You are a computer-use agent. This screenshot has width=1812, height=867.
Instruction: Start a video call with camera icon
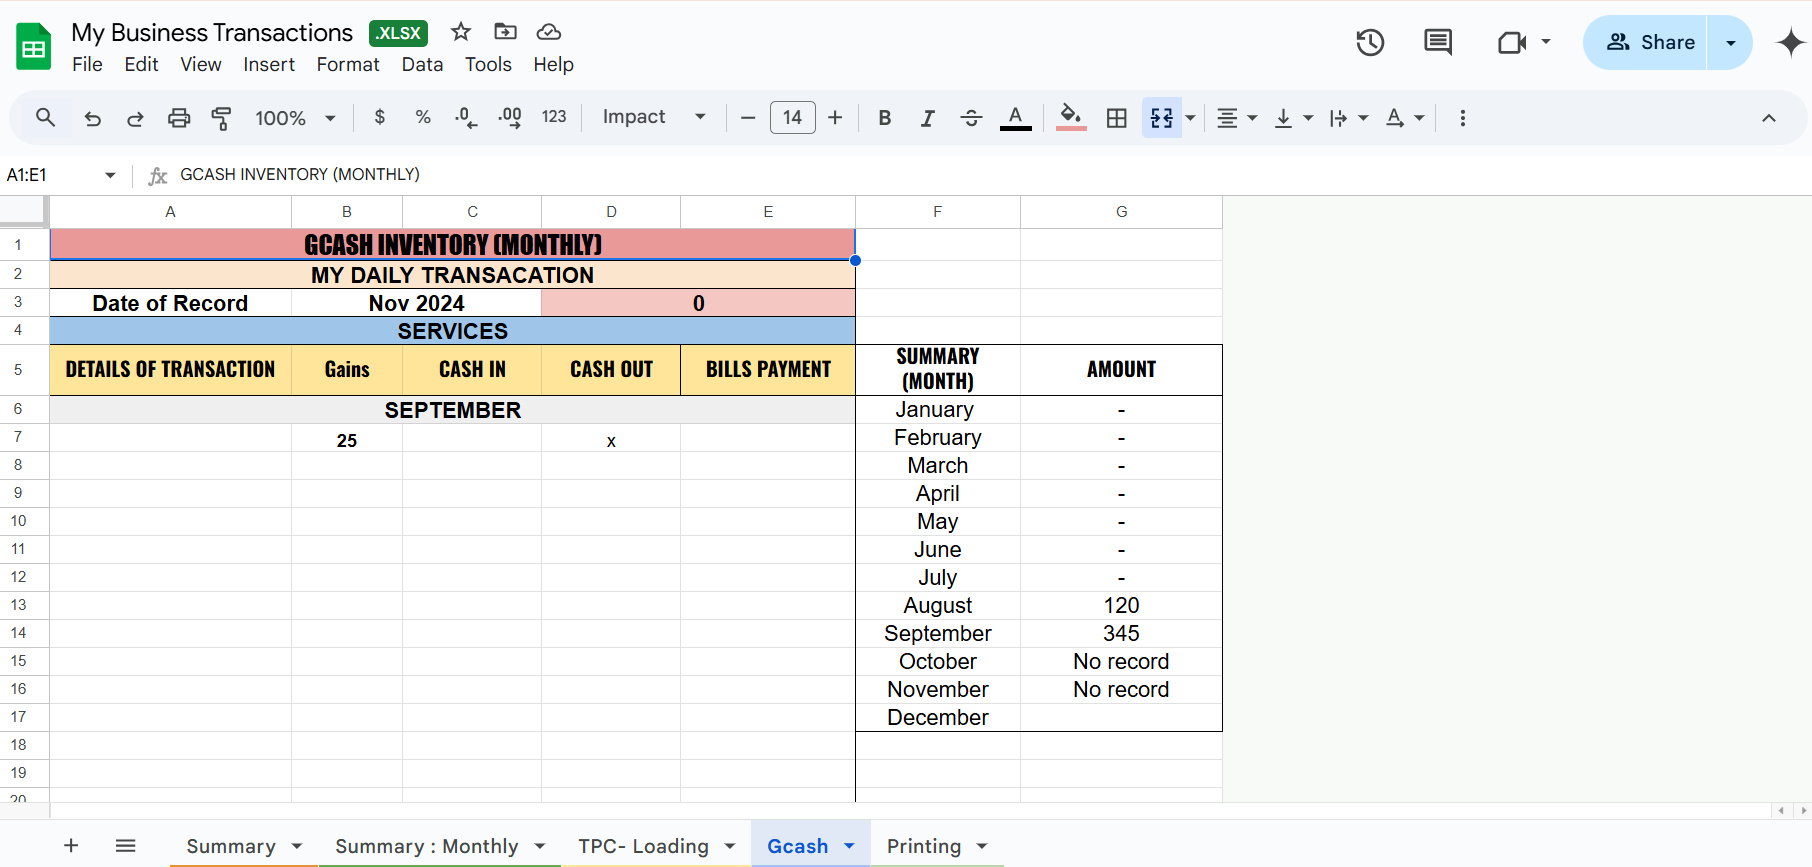click(1512, 42)
